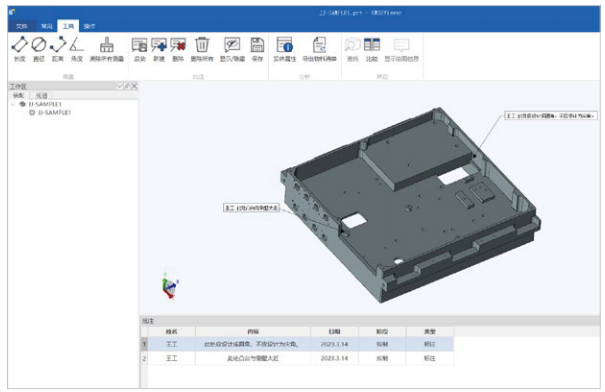Save annotations with the floppy disk icon
The width and height of the screenshot is (605, 392).
[x=257, y=49]
